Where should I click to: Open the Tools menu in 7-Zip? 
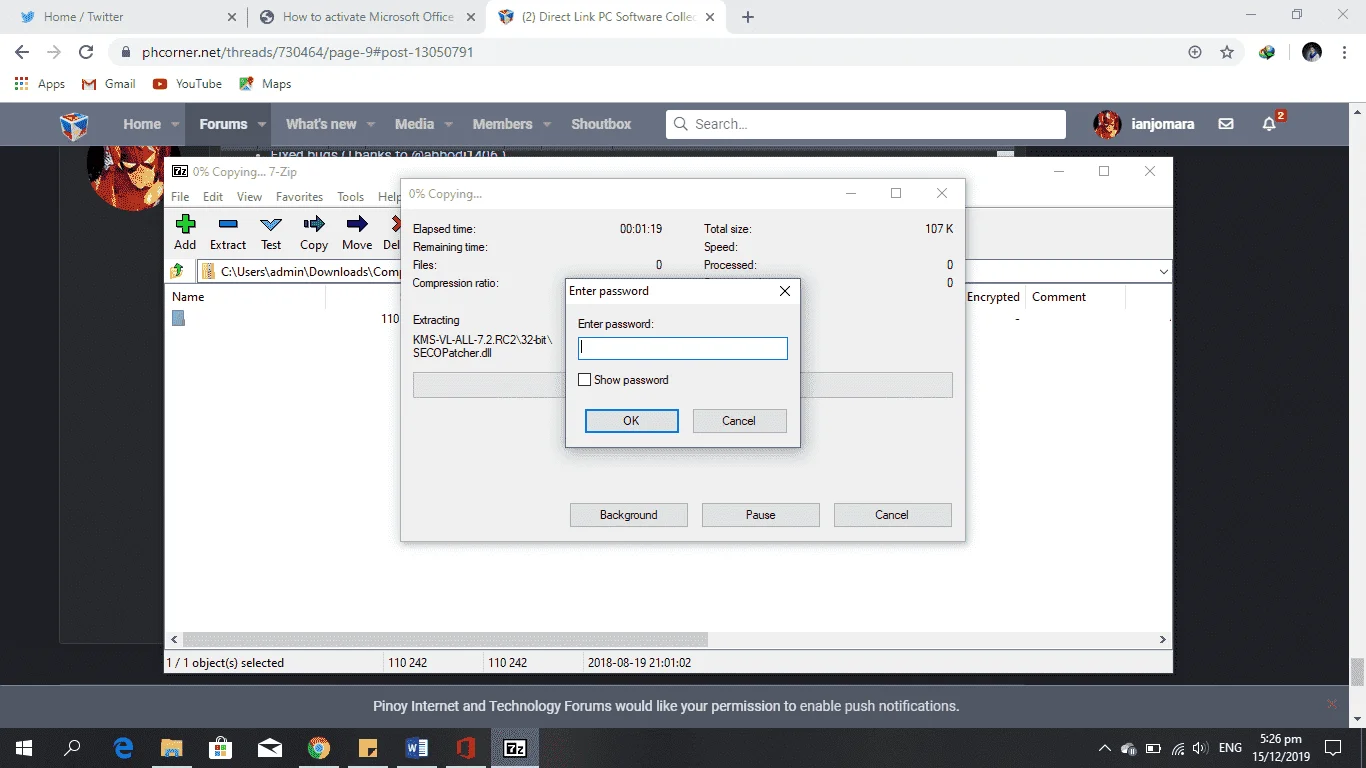coord(350,197)
